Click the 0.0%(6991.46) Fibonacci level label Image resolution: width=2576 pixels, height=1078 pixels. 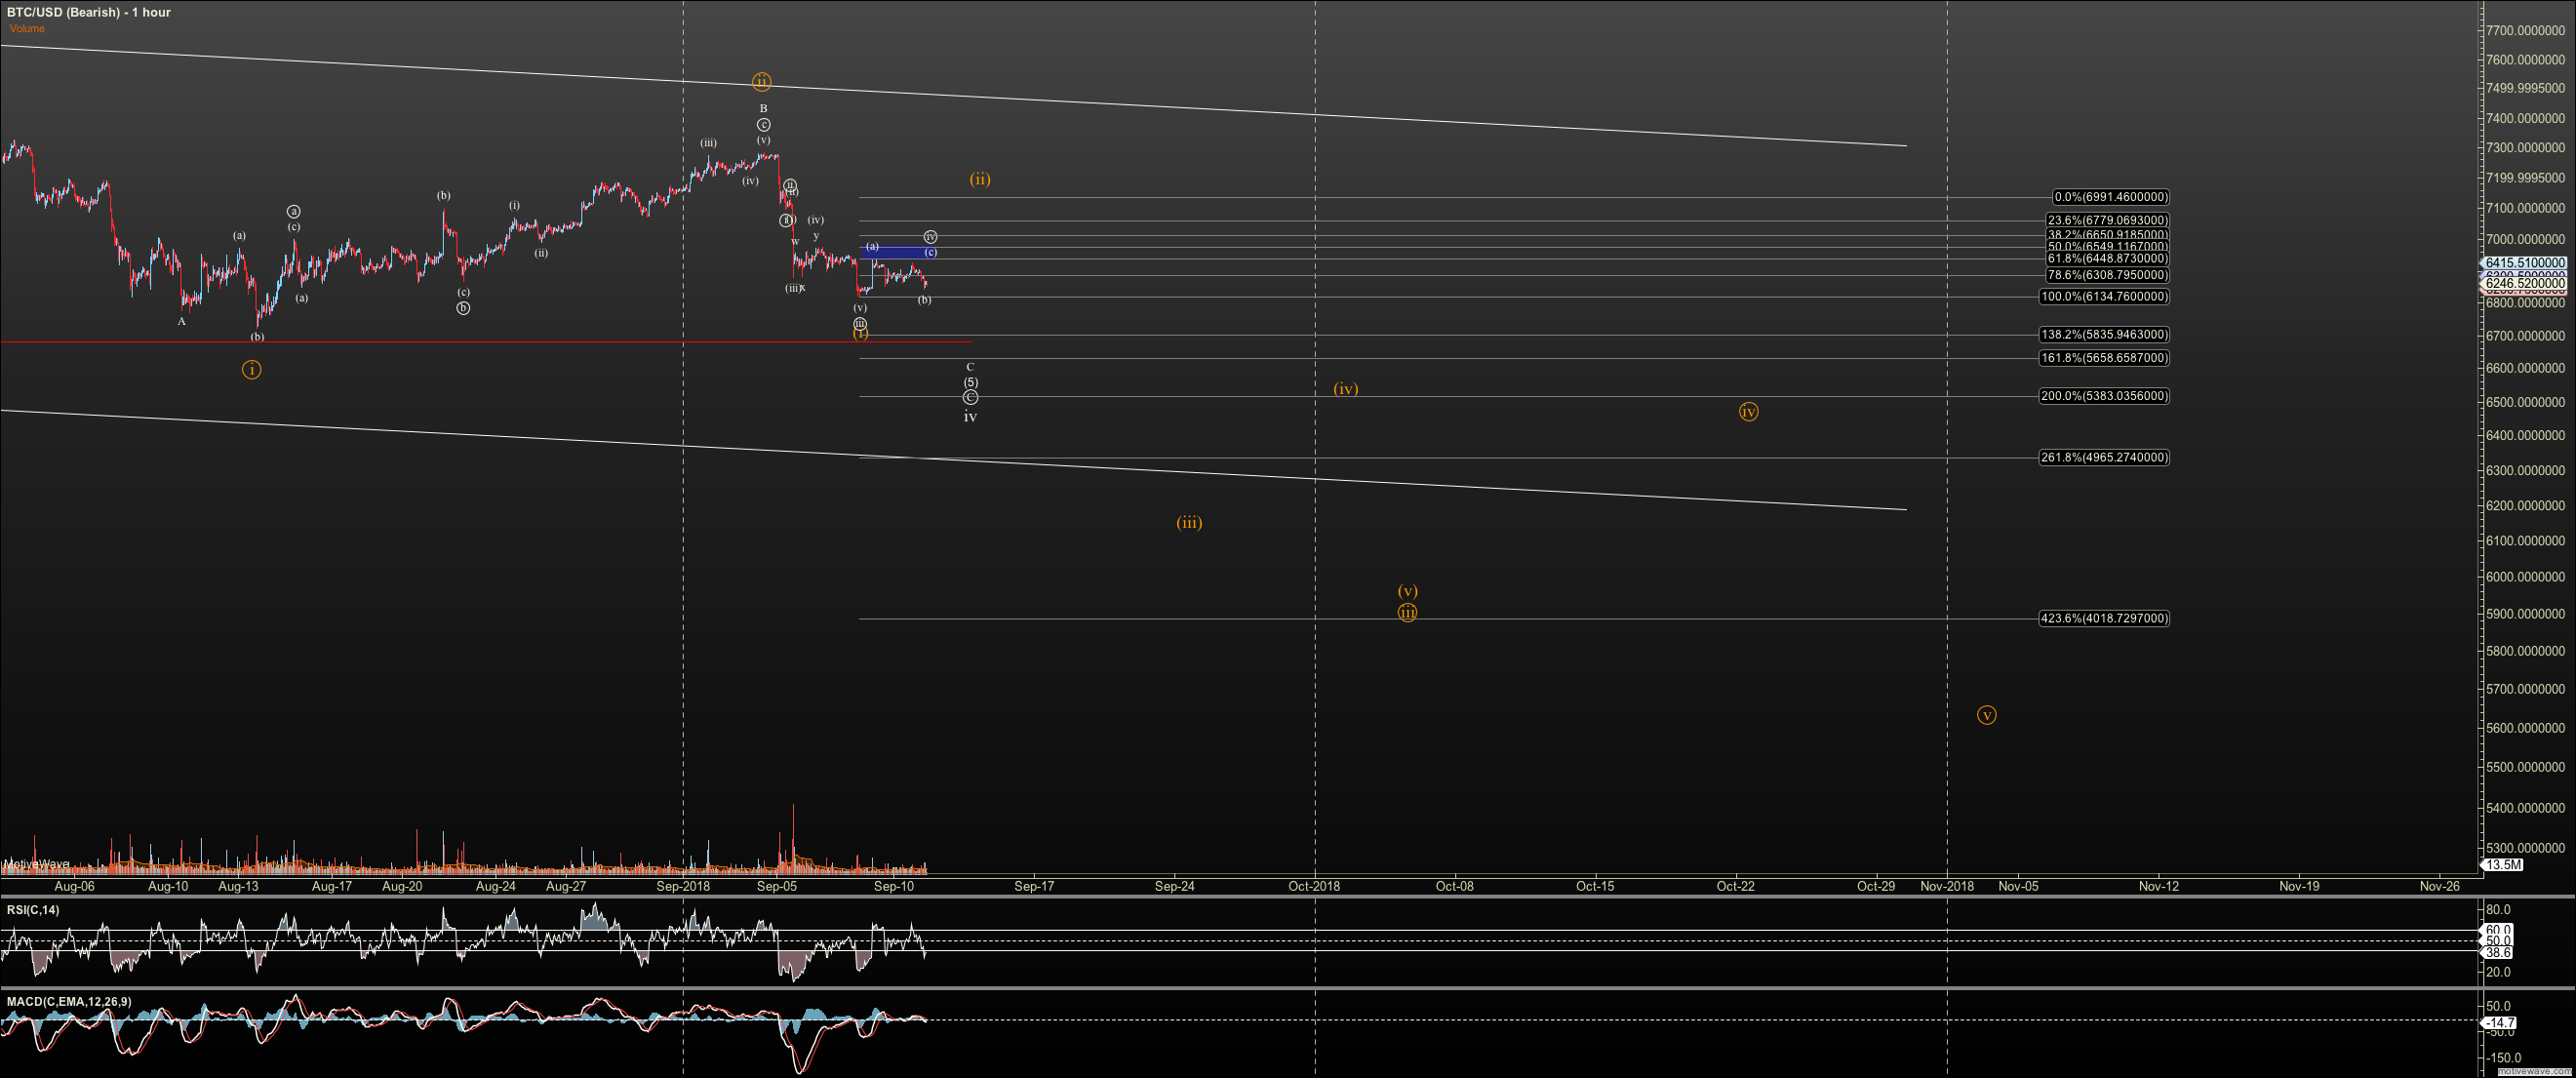tap(2110, 197)
